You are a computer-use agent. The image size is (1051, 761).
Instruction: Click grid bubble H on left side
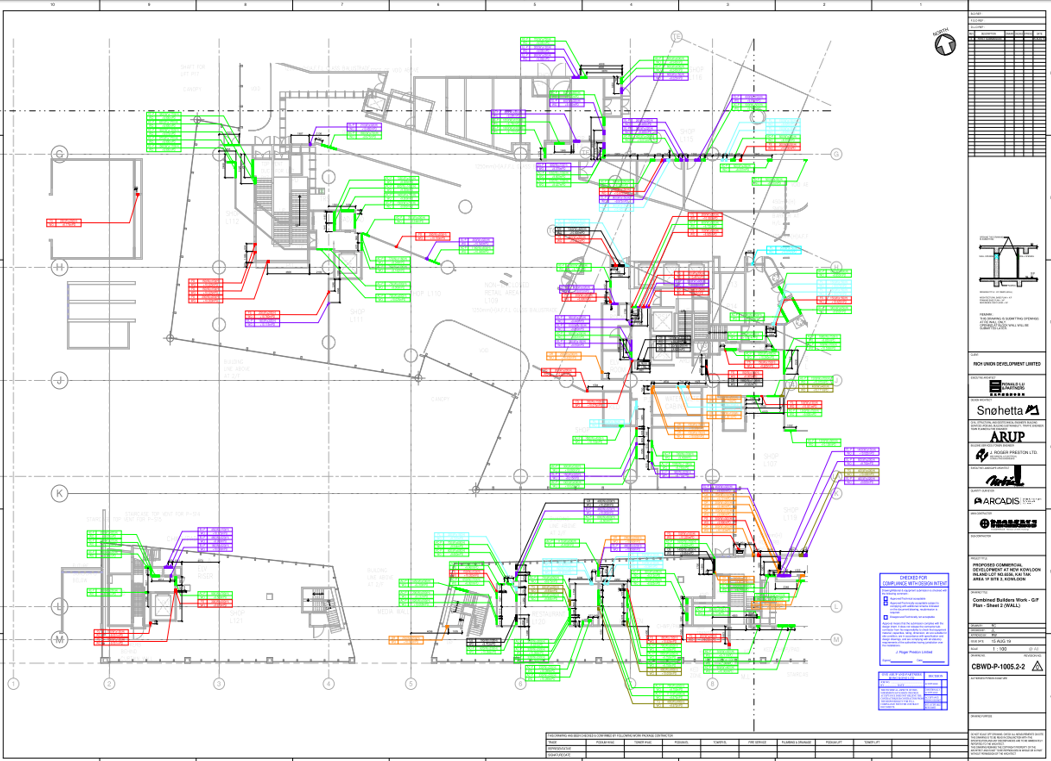[x=60, y=268]
